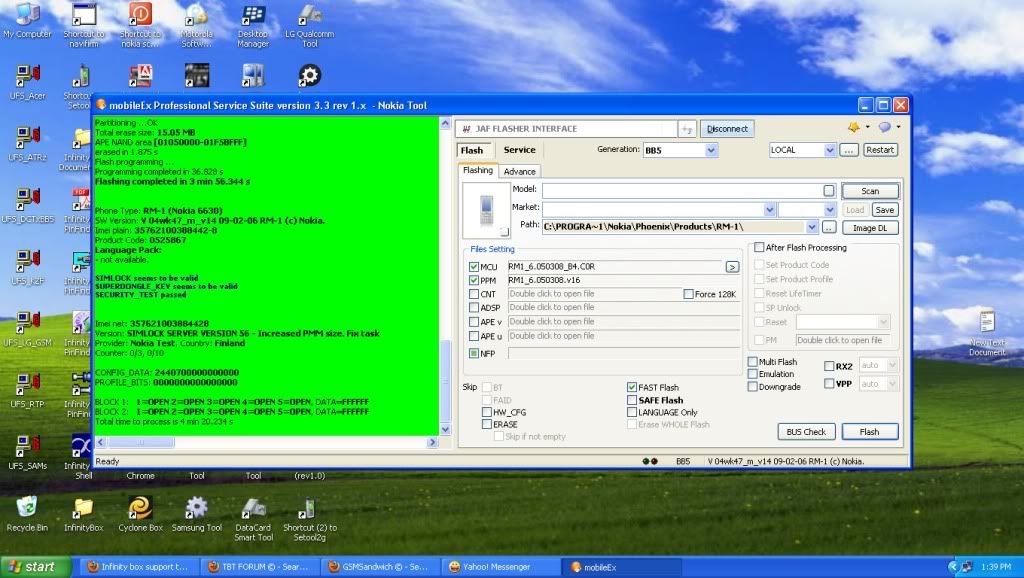
Task: Enable the CNT checkbox
Action: [473, 294]
